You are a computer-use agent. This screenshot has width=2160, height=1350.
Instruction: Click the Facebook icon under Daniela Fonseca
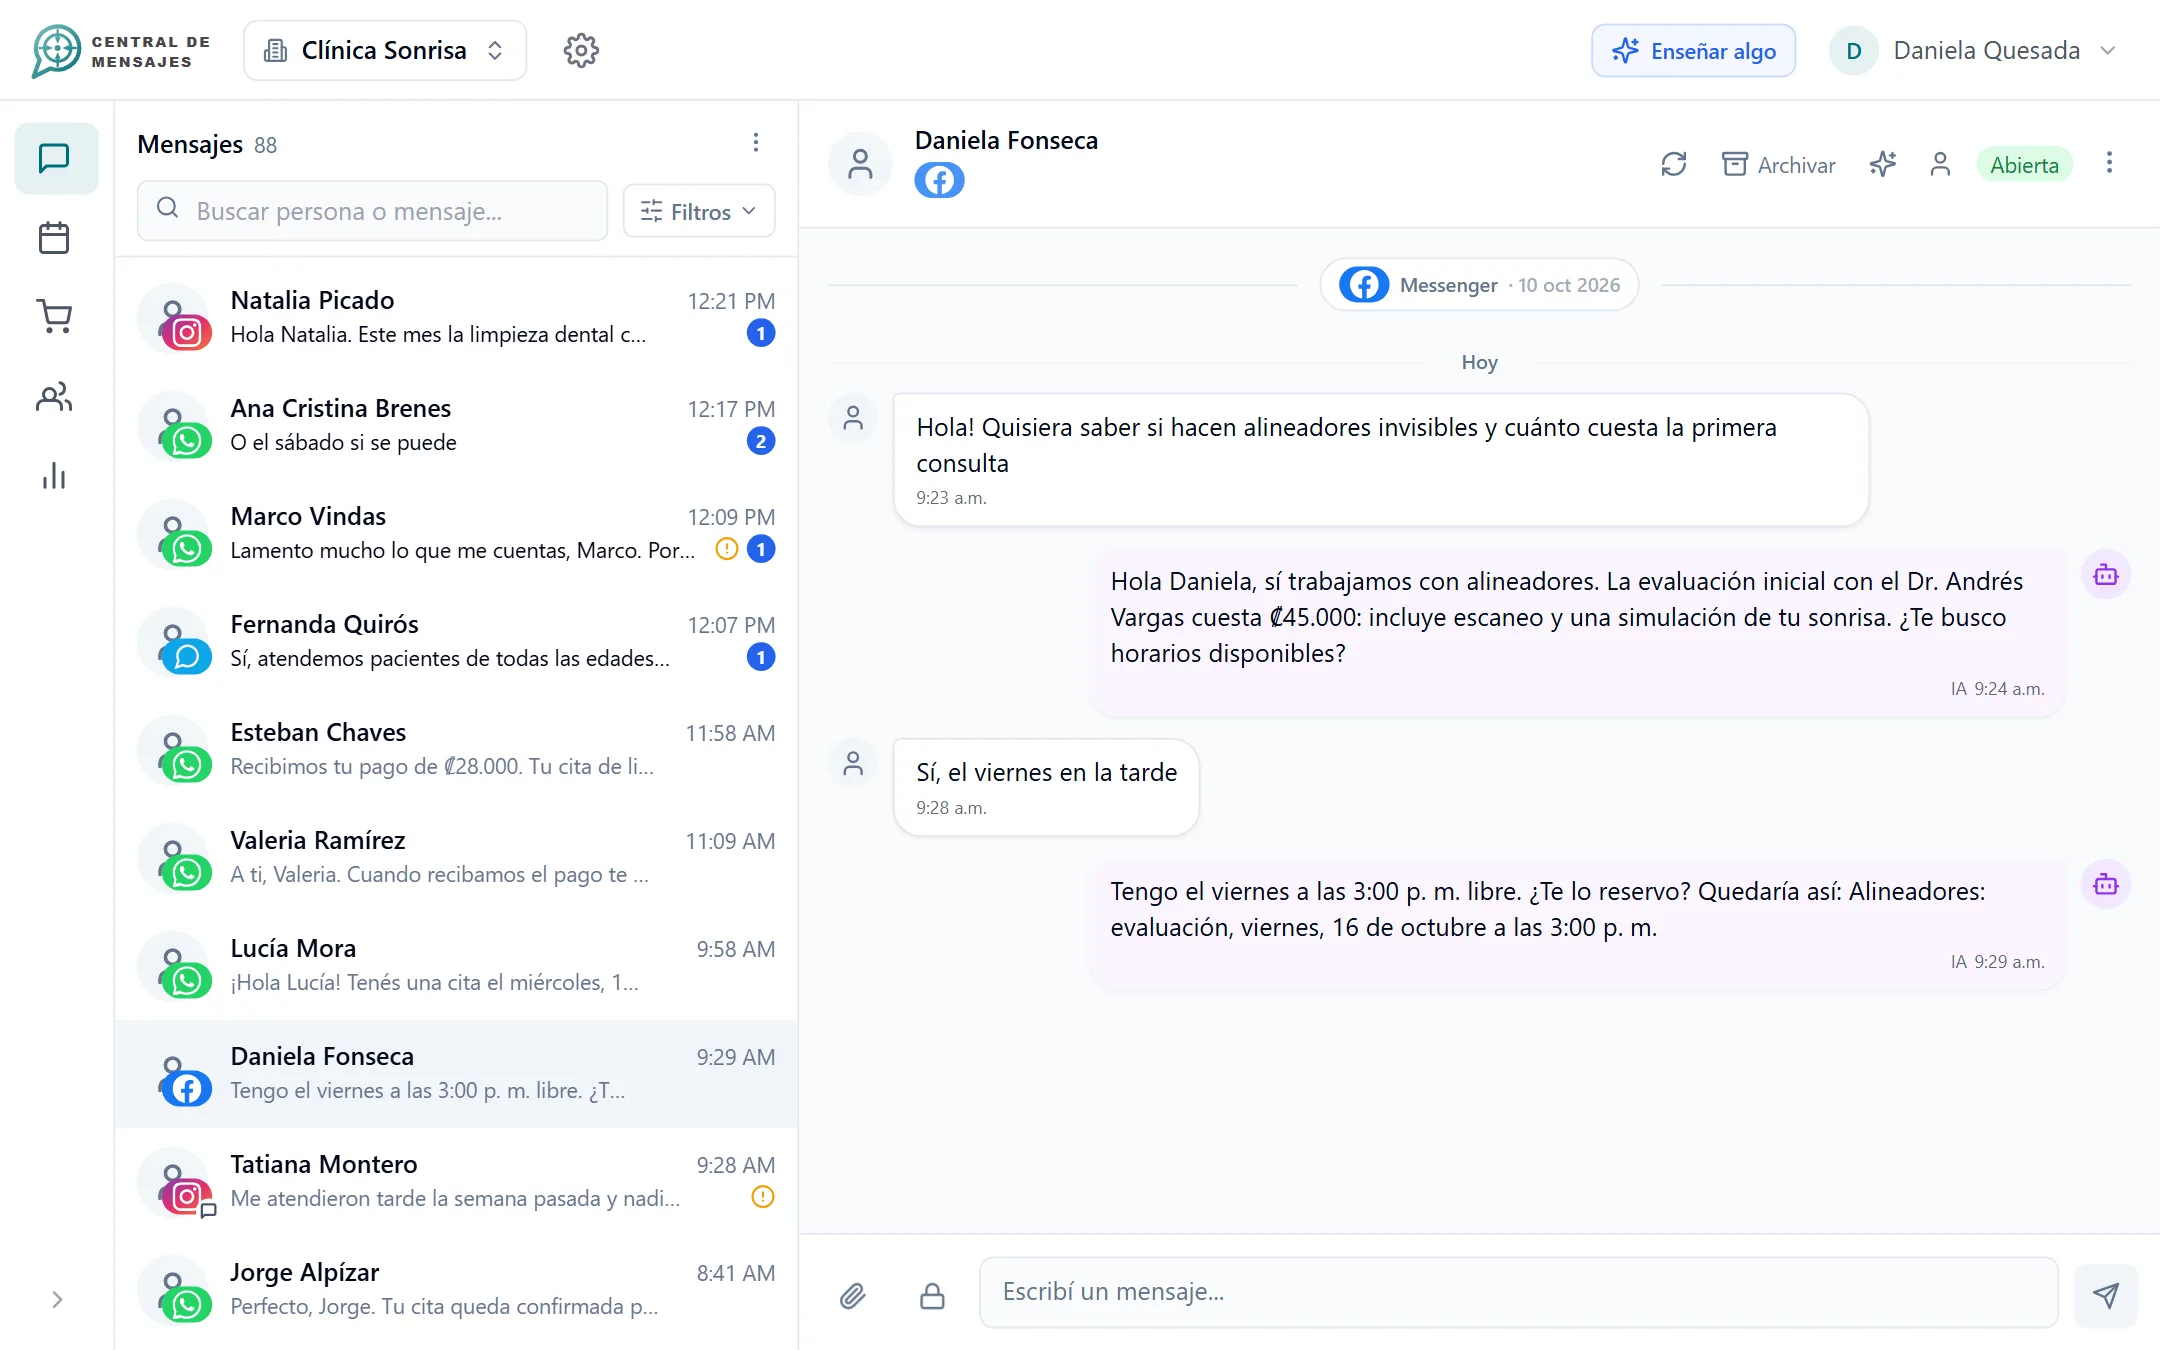click(x=939, y=181)
